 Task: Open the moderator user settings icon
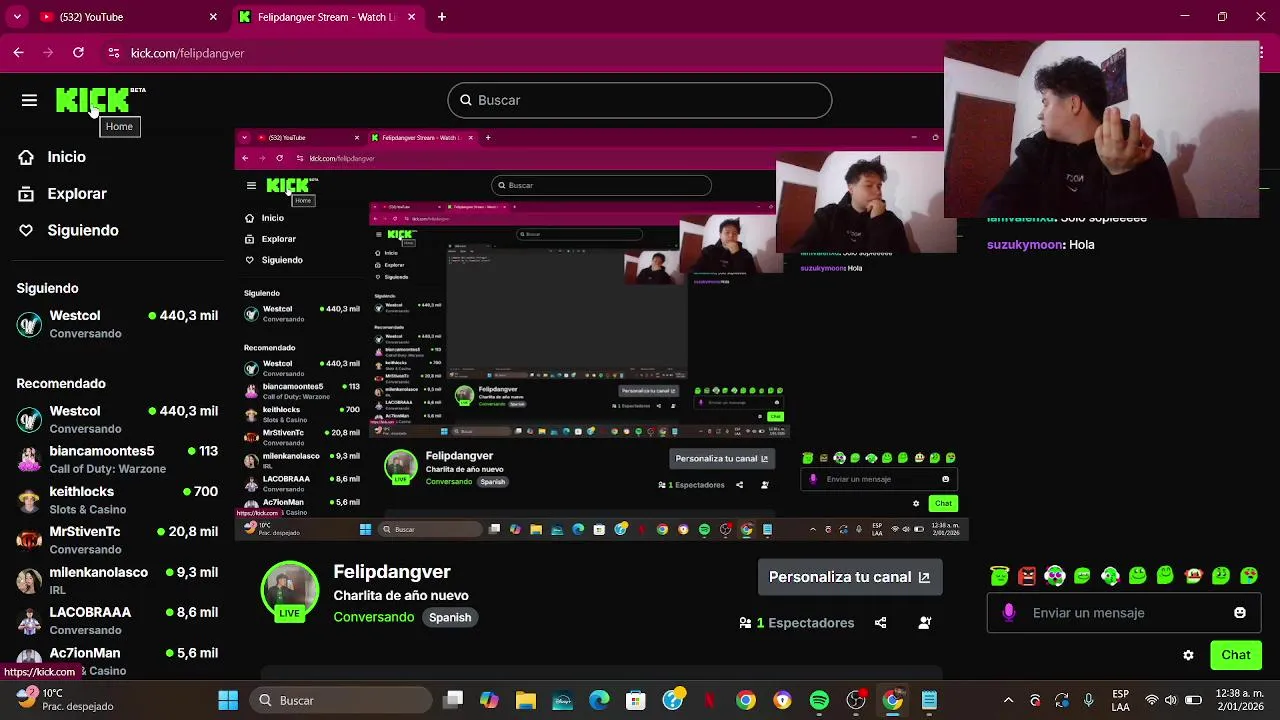925,623
